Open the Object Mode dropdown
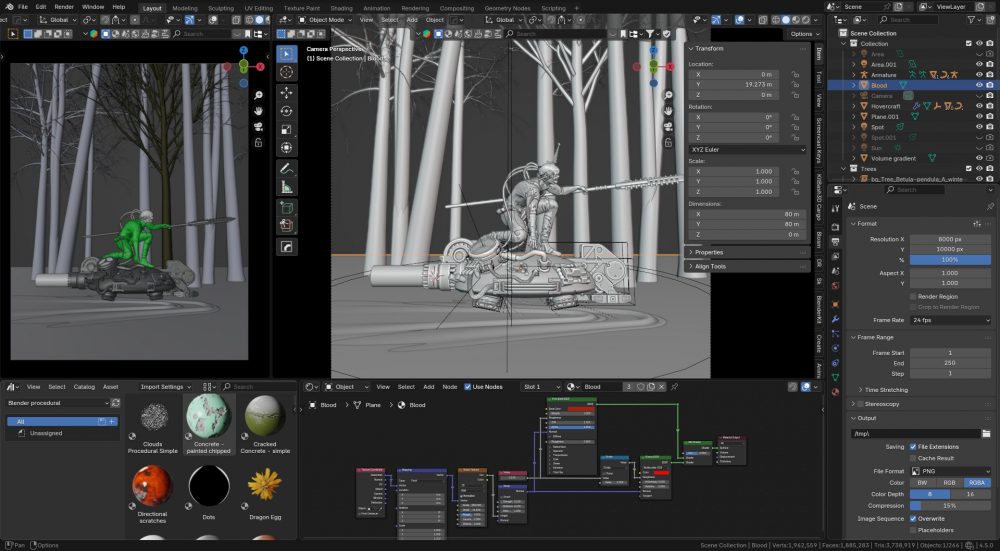This screenshot has width=1000, height=551. (326, 20)
